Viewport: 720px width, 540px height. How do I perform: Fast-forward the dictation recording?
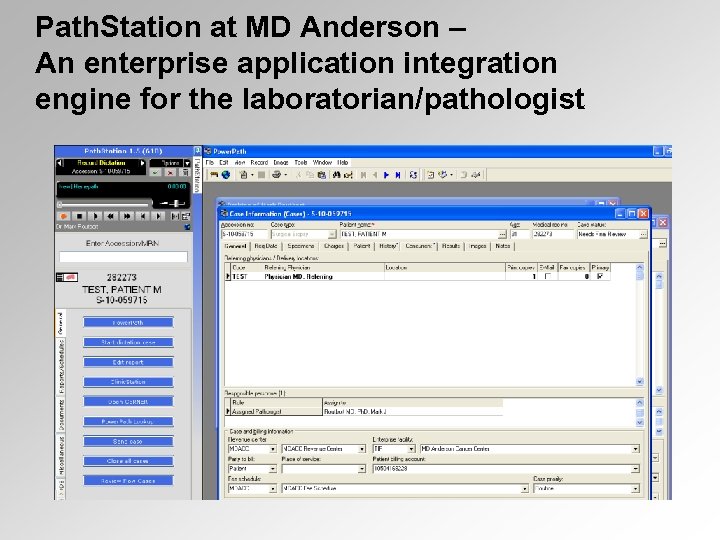(127, 216)
